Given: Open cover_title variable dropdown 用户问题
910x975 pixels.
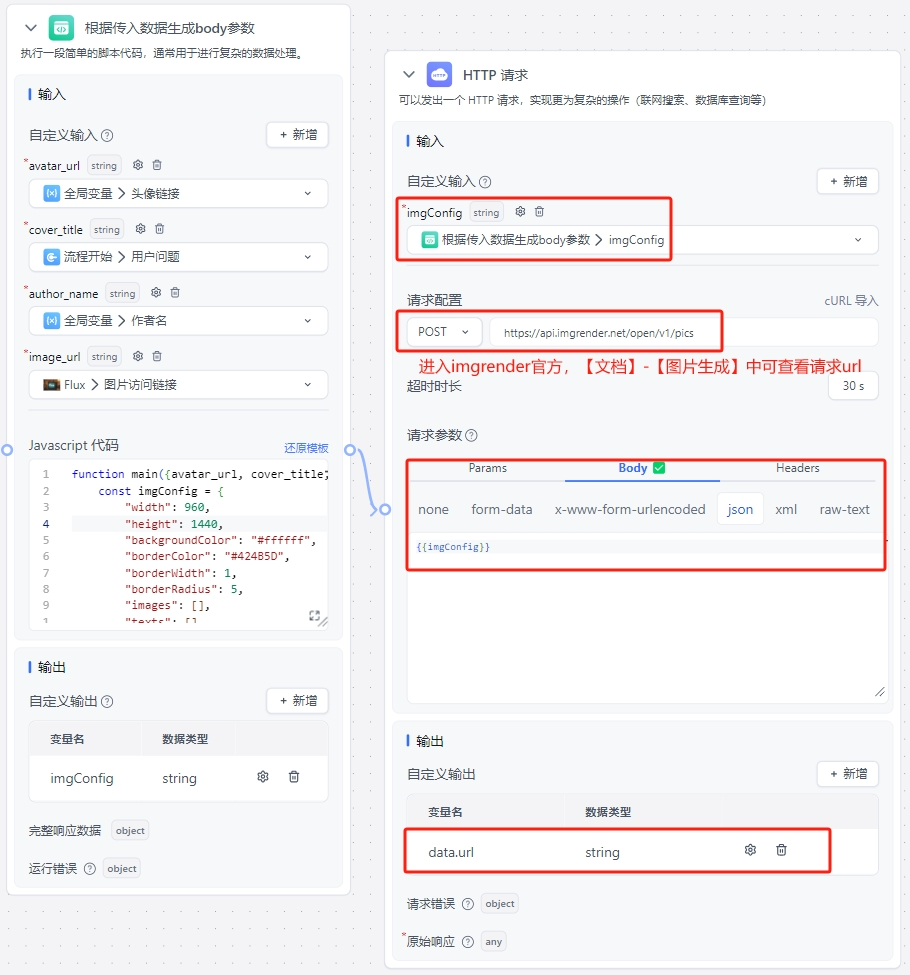Looking at the screenshot, I should 179,257.
